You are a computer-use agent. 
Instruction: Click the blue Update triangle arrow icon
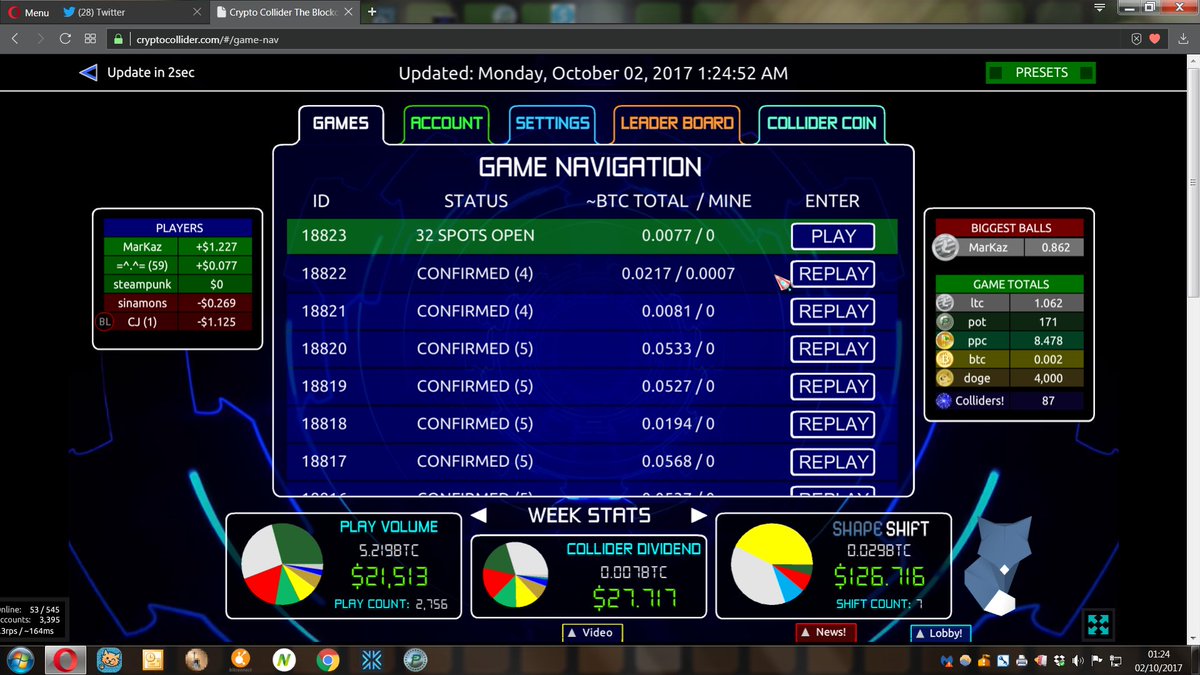point(88,72)
